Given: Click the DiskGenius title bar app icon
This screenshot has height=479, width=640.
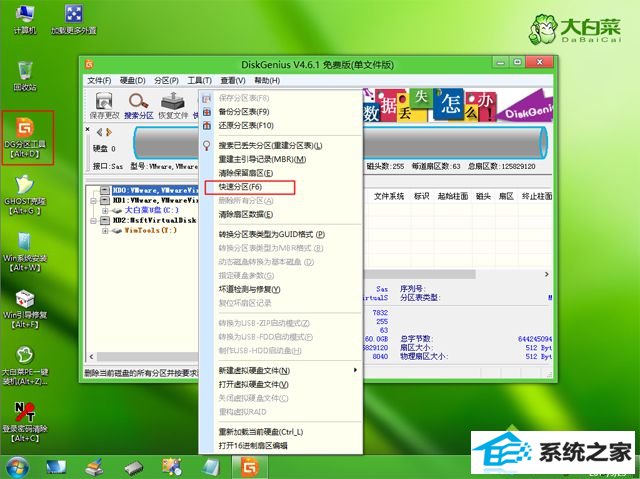Looking at the screenshot, I should 89,64.
